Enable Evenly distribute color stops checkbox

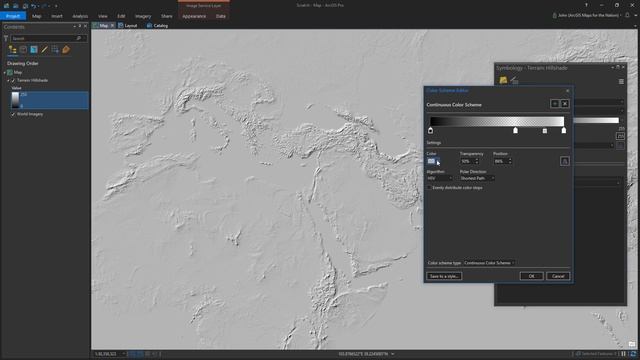tap(429, 188)
